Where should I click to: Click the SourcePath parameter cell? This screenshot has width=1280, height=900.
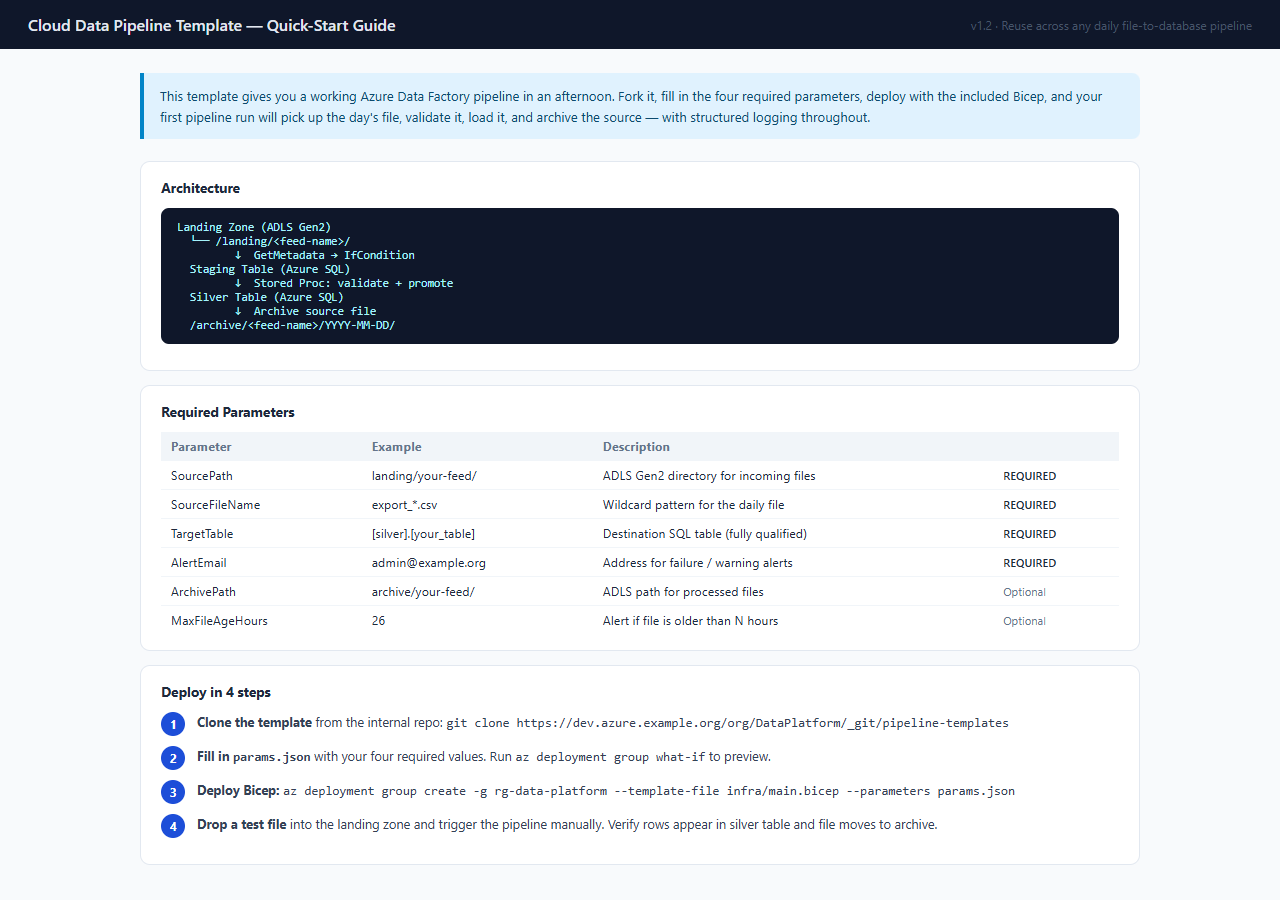point(202,476)
